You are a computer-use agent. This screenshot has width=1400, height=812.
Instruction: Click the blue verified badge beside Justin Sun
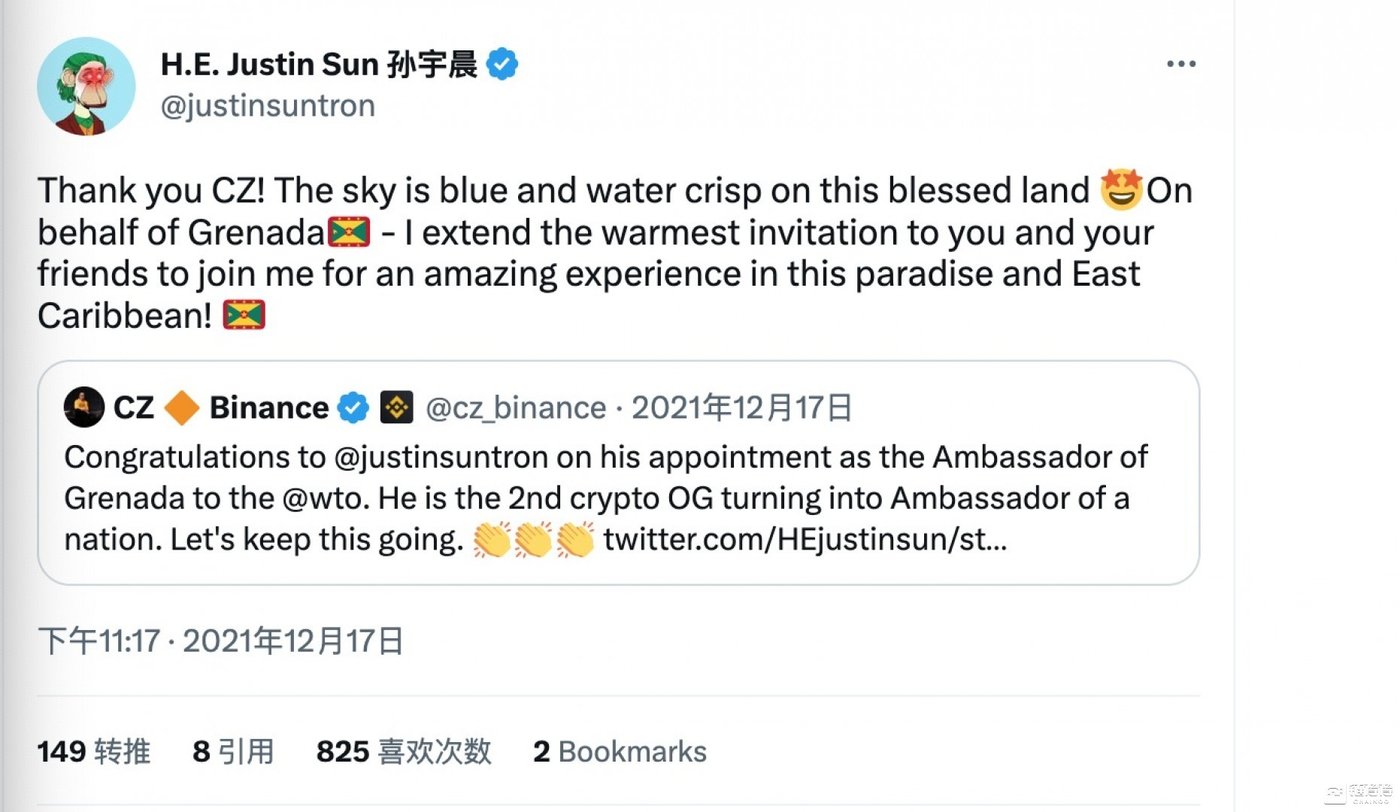502,66
